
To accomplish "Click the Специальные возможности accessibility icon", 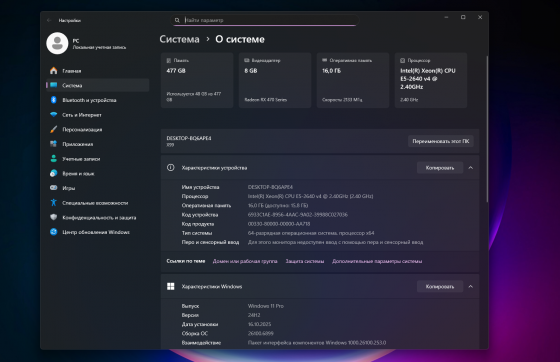I will (54, 202).
